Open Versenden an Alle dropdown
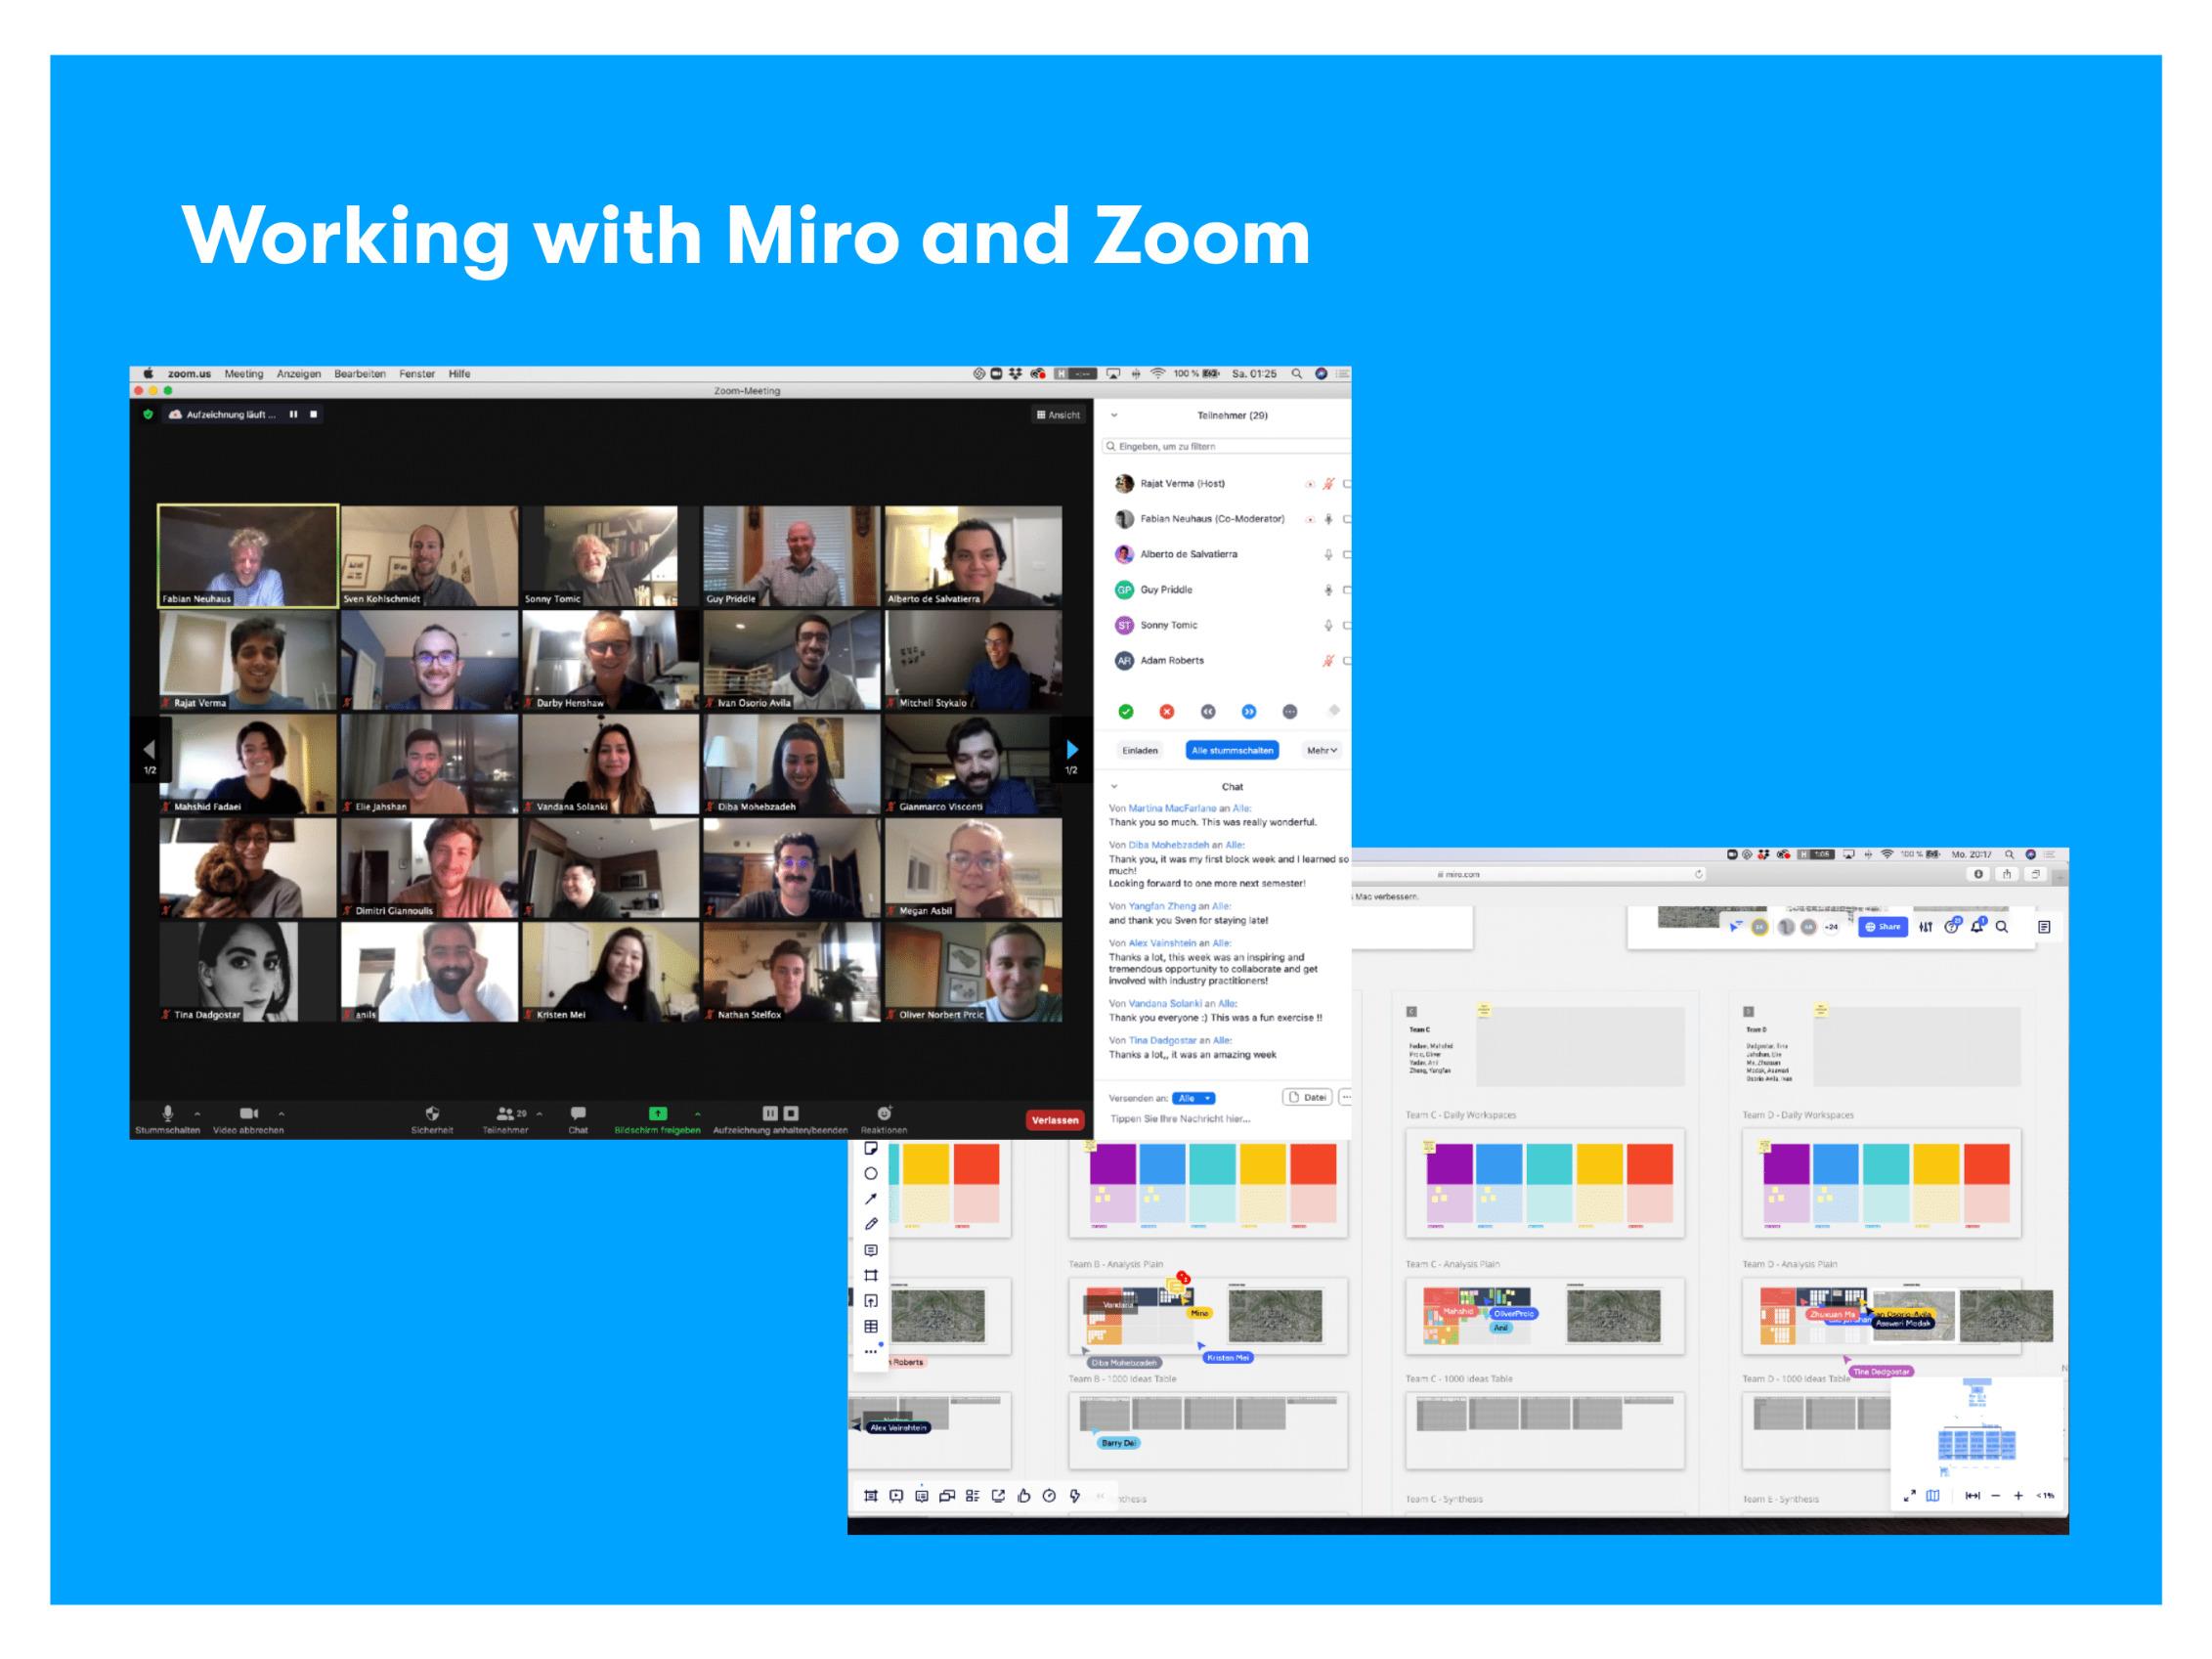 pos(1193,1098)
